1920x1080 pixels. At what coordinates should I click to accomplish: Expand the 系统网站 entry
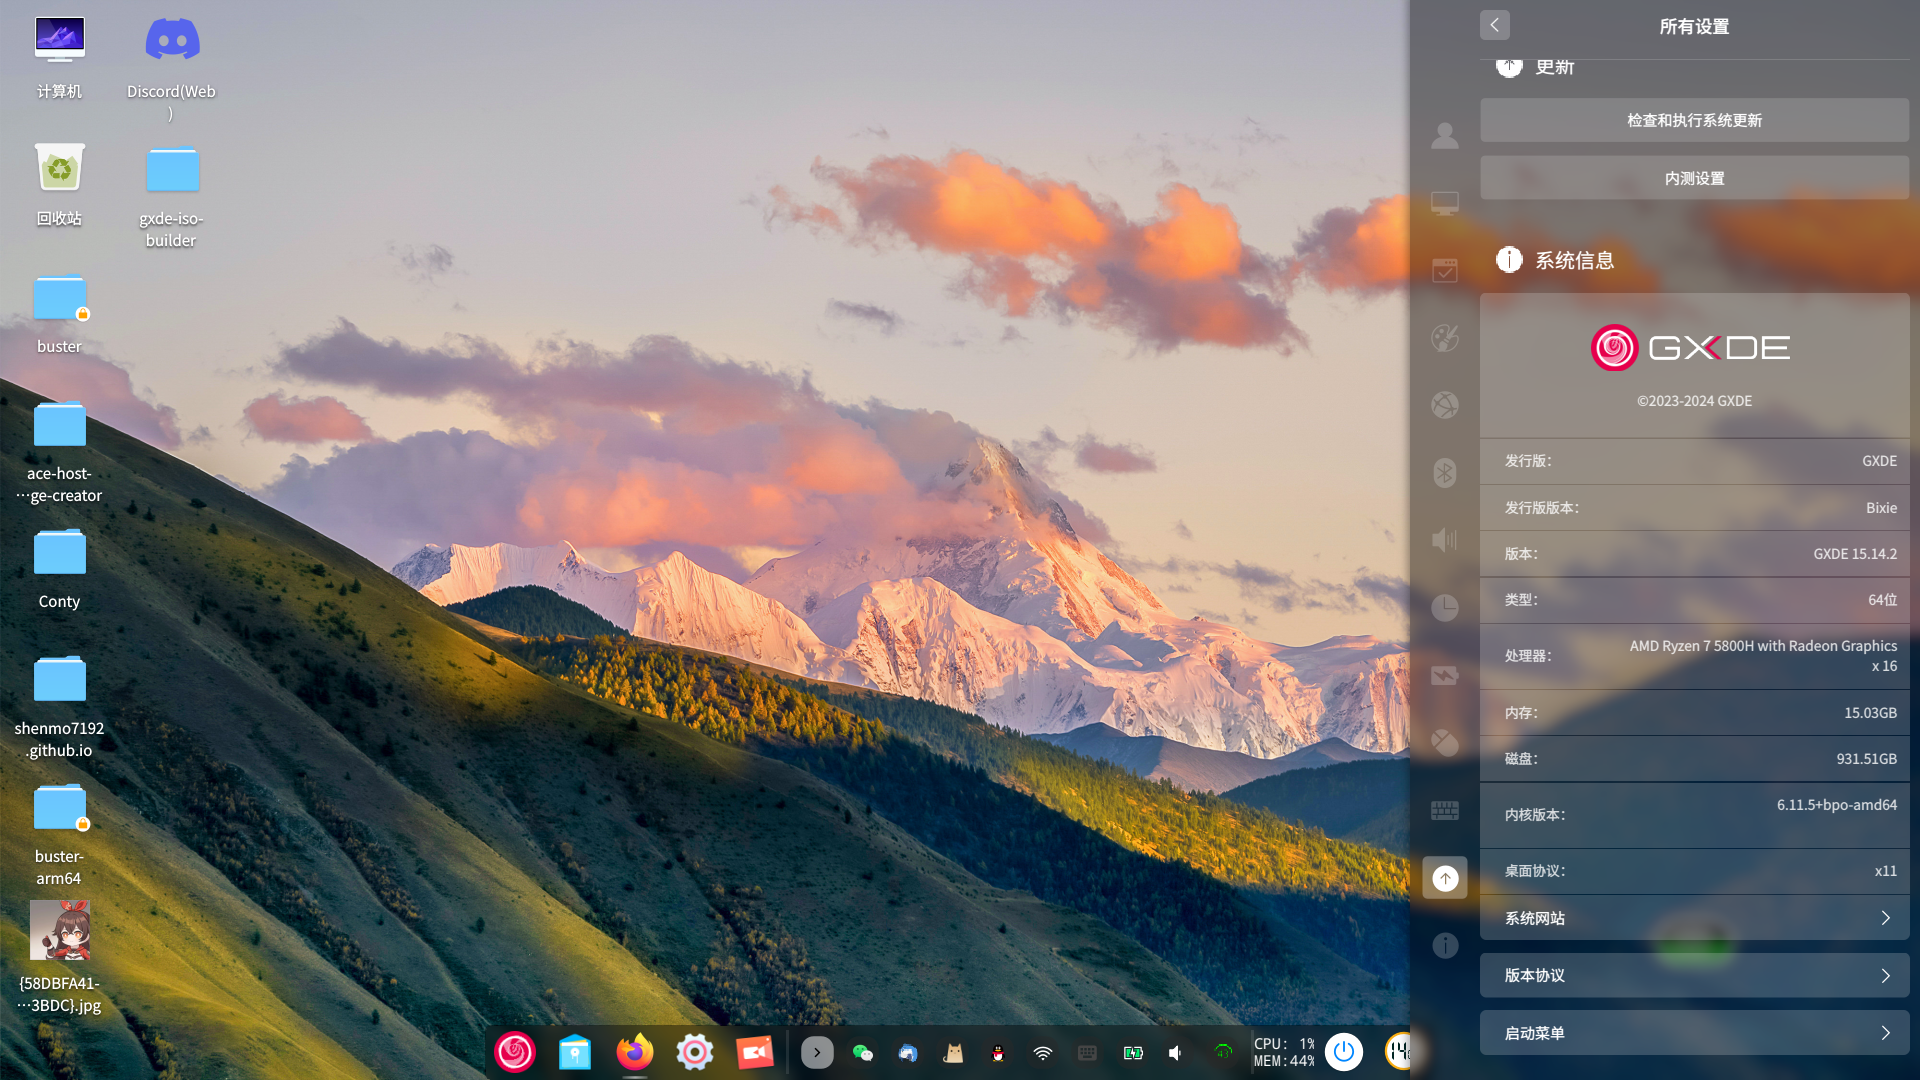click(x=1694, y=918)
